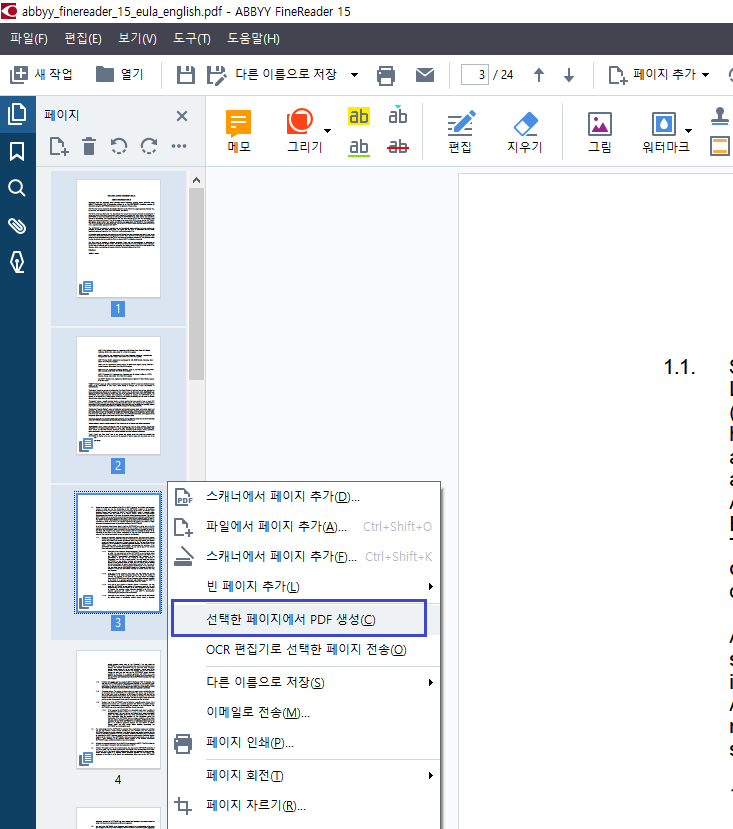Open the Digital signatures pen sidebar icon
Viewport: 733px width, 829px height.
[x=17, y=262]
